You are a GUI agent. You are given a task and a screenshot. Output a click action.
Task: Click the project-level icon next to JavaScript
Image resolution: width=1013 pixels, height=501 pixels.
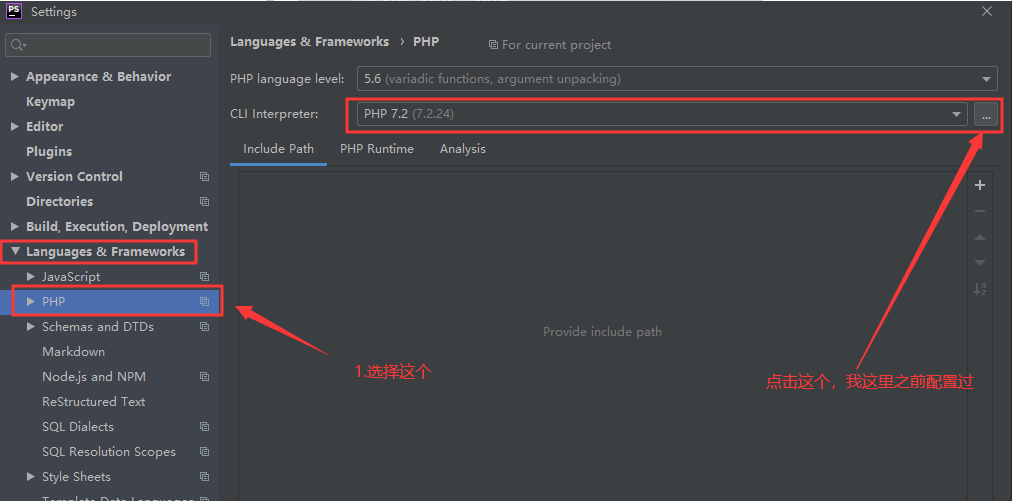click(204, 277)
